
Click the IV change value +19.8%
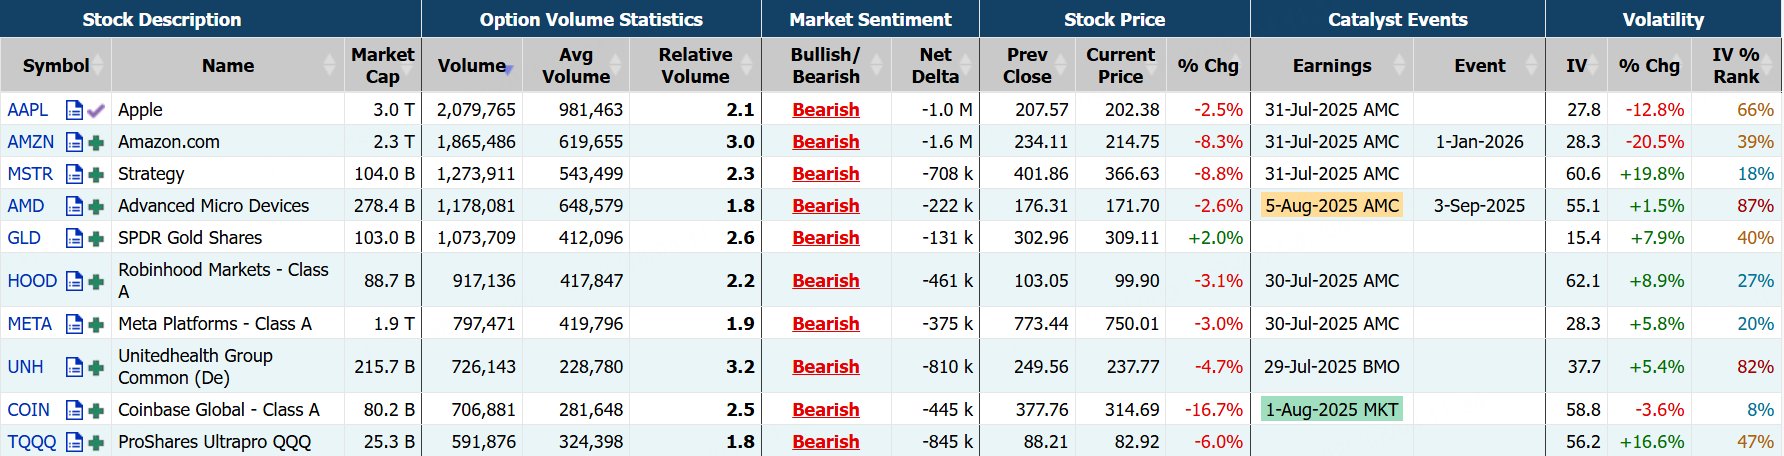pyautogui.click(x=1652, y=174)
